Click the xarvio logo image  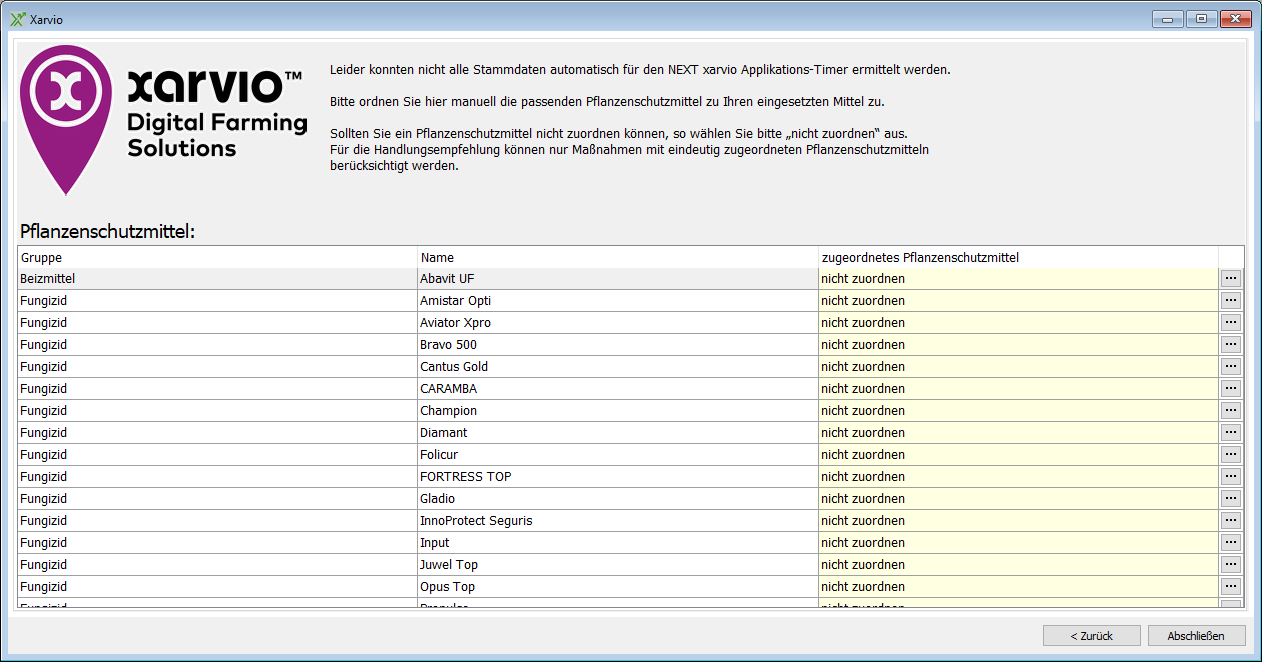165,118
